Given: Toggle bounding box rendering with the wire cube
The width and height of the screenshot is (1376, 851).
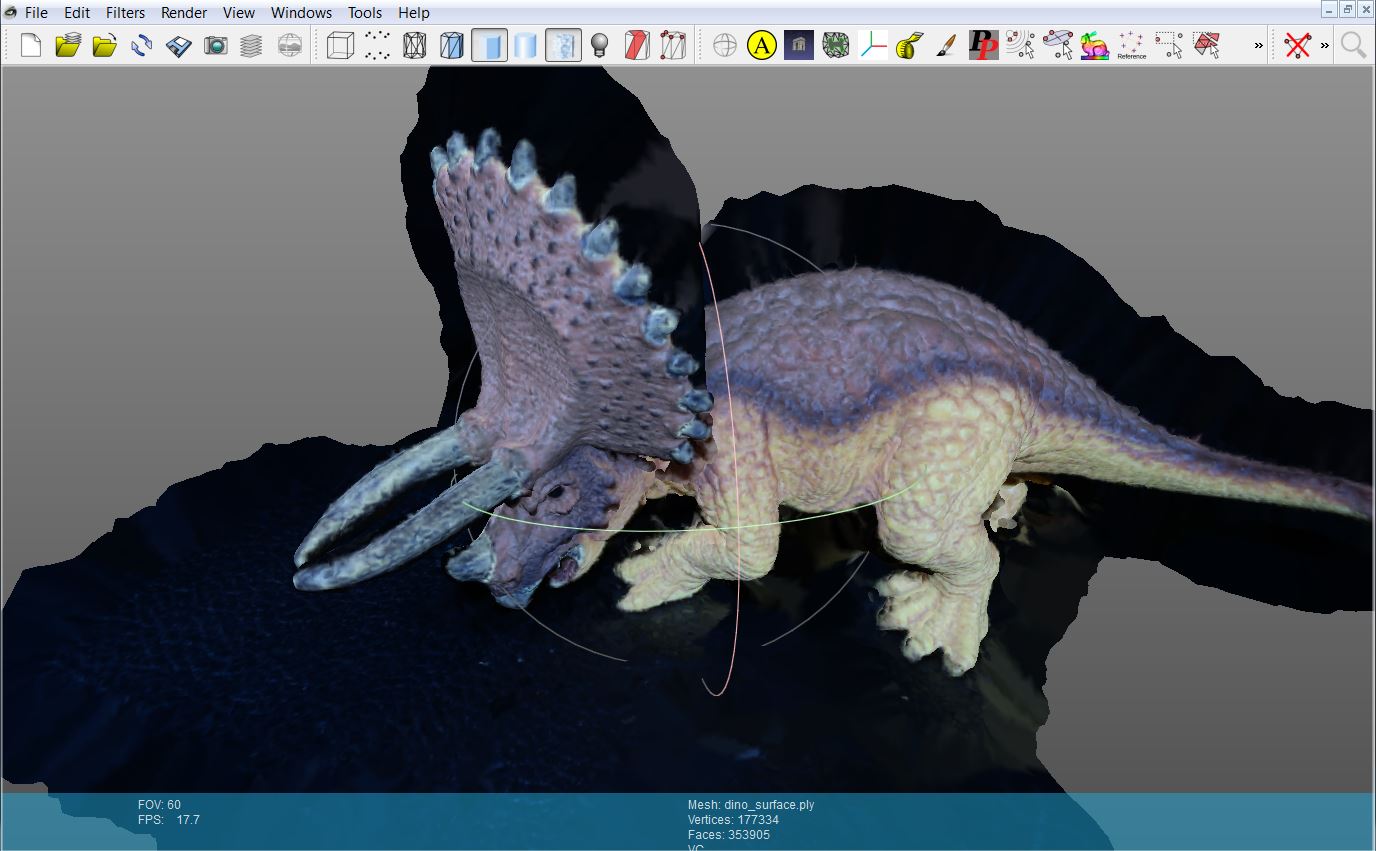Looking at the screenshot, I should (x=341, y=45).
